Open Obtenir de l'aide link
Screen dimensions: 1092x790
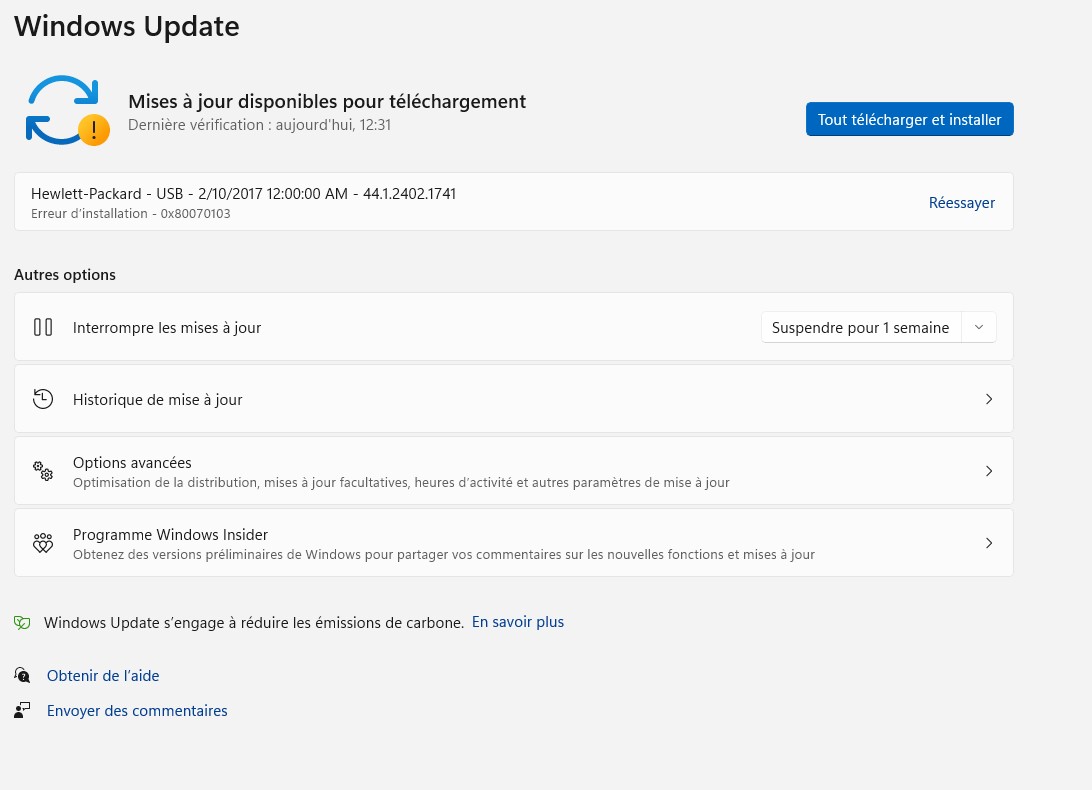(103, 676)
